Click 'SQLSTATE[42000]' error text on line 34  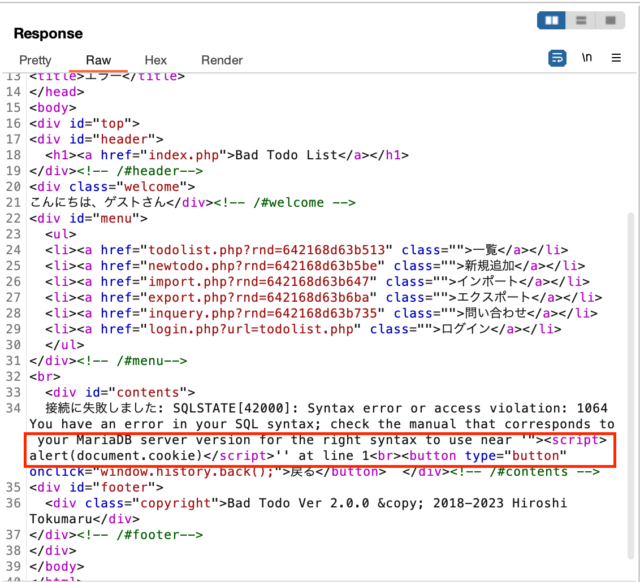click(231, 408)
